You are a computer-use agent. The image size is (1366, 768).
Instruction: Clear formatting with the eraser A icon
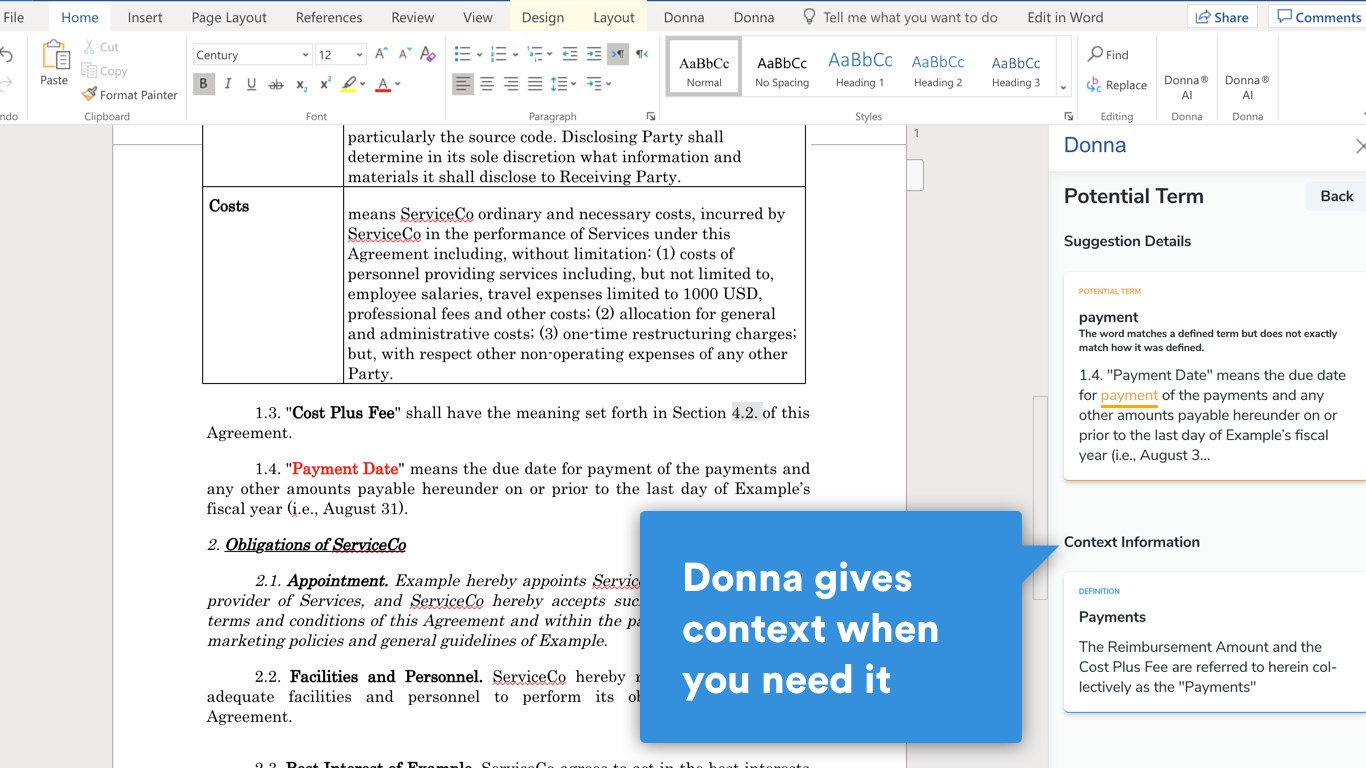coord(428,55)
